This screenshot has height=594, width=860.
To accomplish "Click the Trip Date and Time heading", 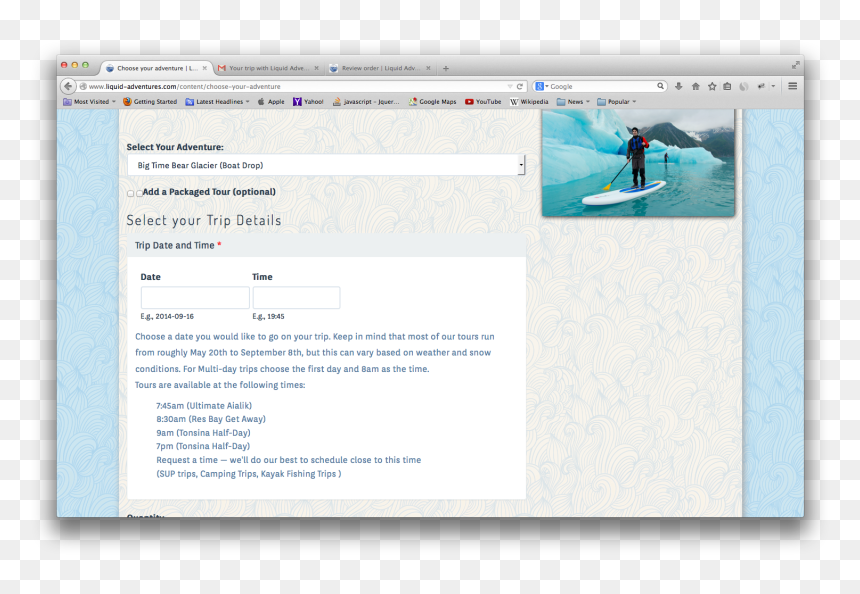I will tap(178, 245).
